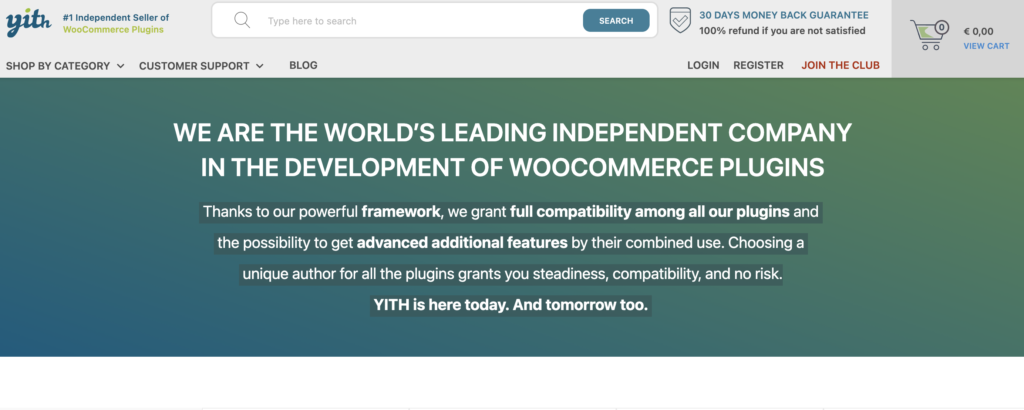
Task: Open the CUSTOMER SUPPORT menu
Action: pos(201,66)
